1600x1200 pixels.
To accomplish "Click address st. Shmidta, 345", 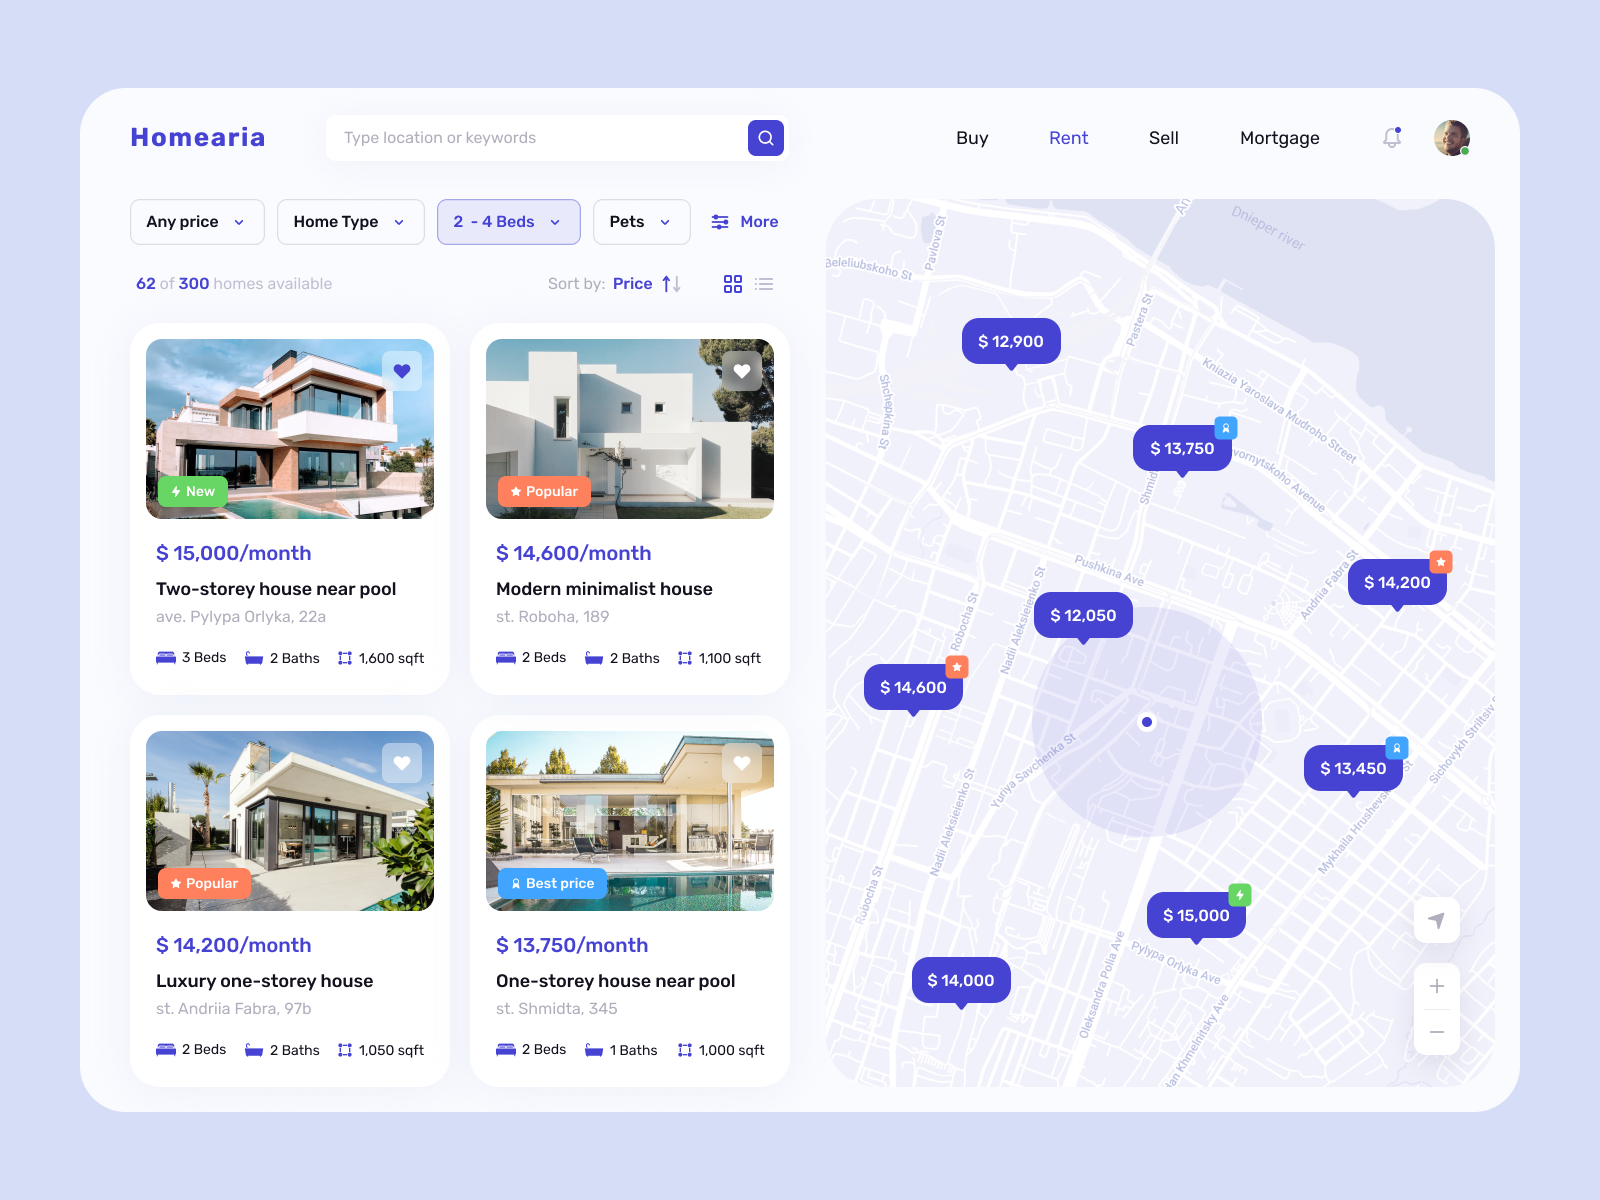I will click(557, 1009).
